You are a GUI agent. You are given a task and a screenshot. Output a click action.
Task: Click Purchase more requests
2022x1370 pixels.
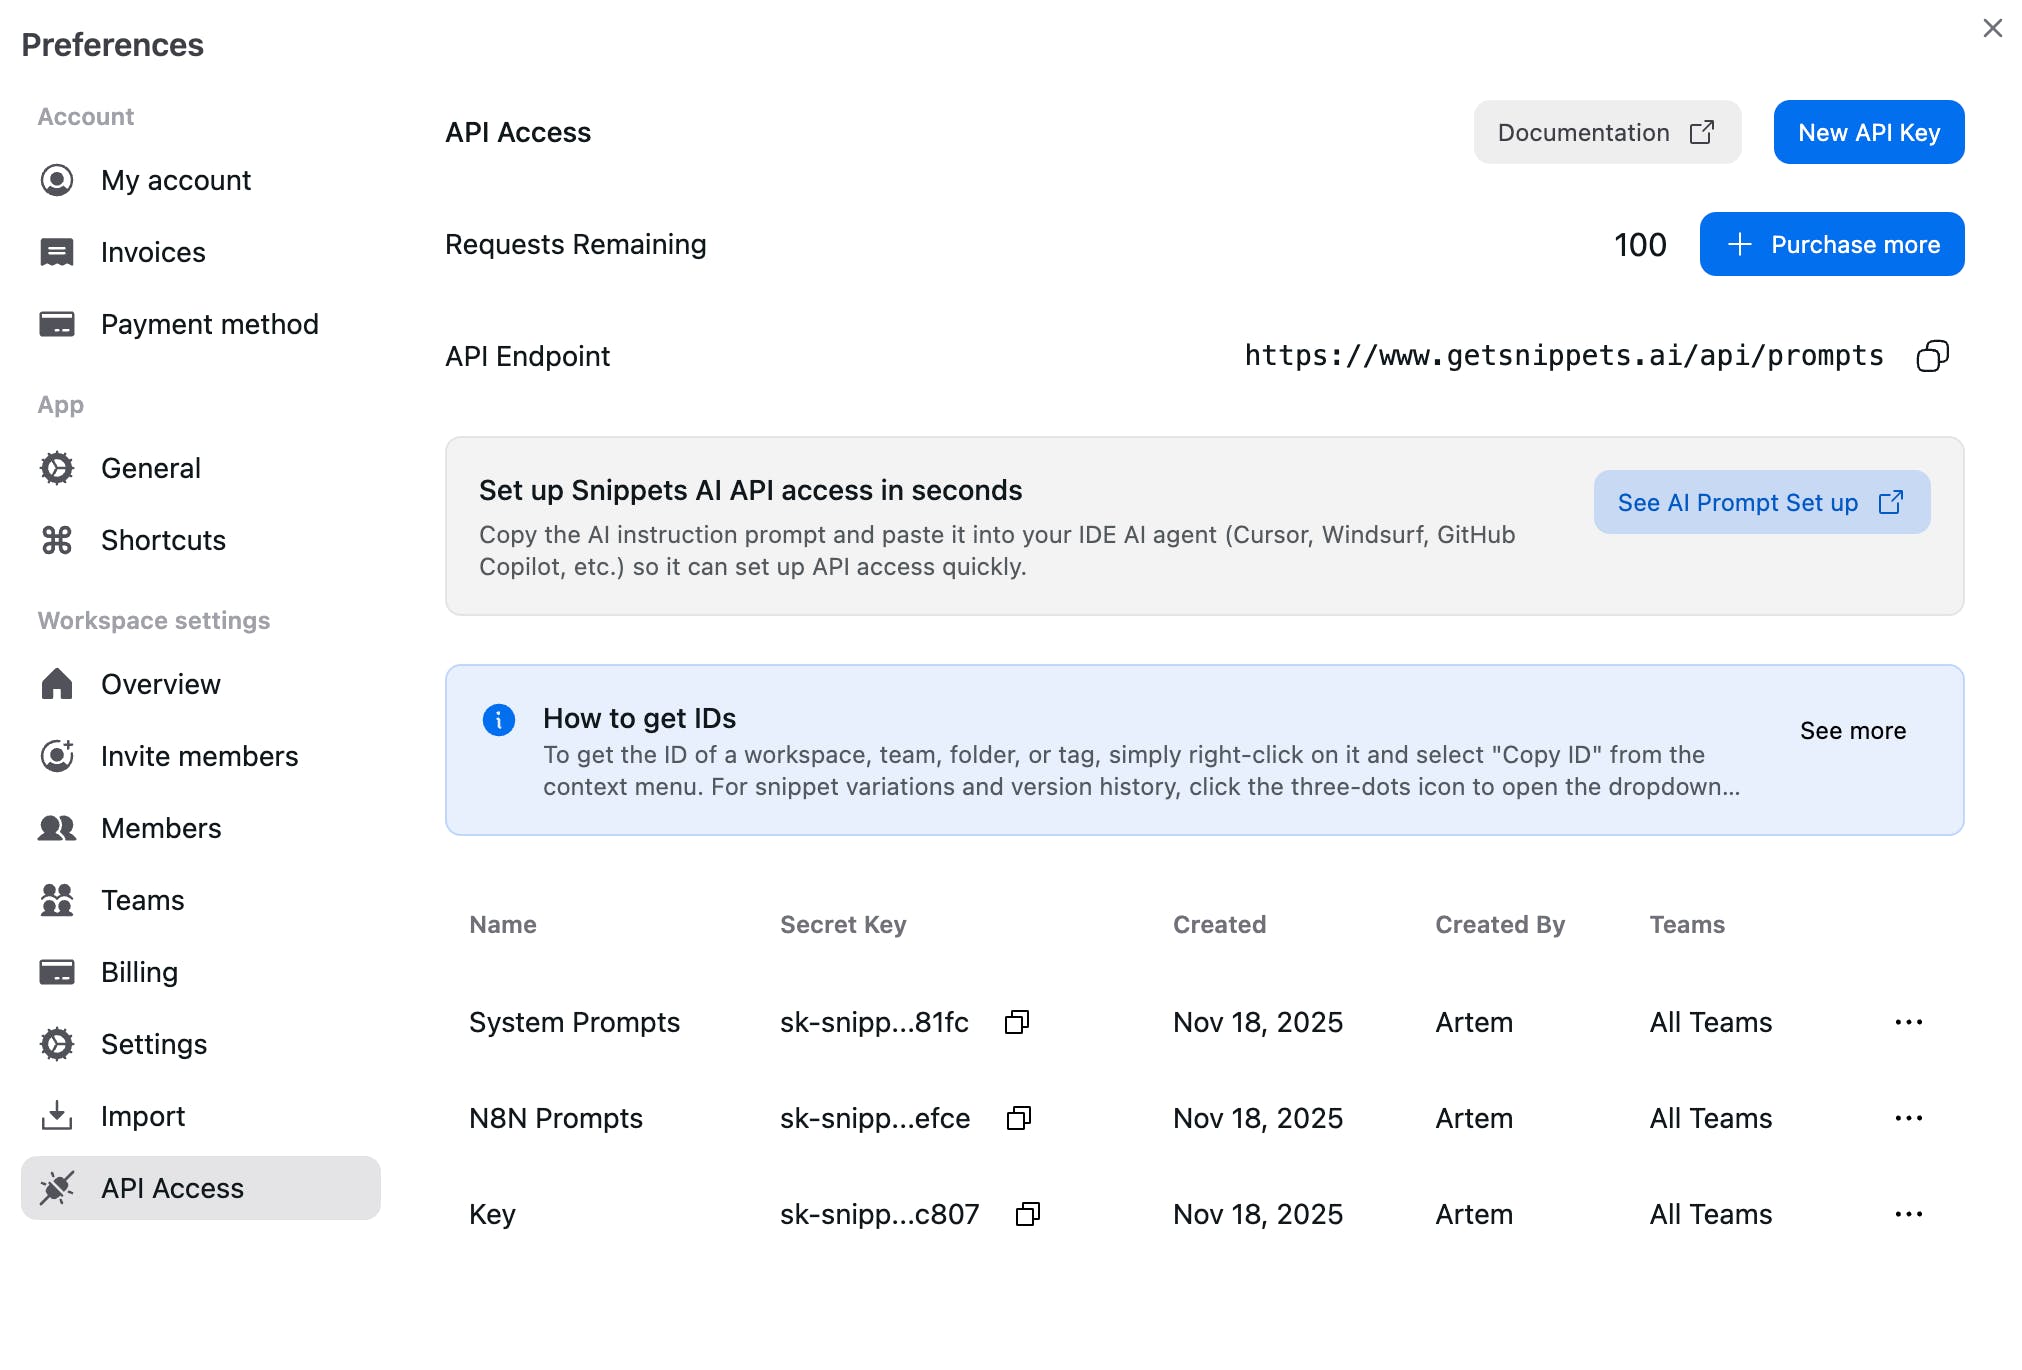tap(1831, 244)
